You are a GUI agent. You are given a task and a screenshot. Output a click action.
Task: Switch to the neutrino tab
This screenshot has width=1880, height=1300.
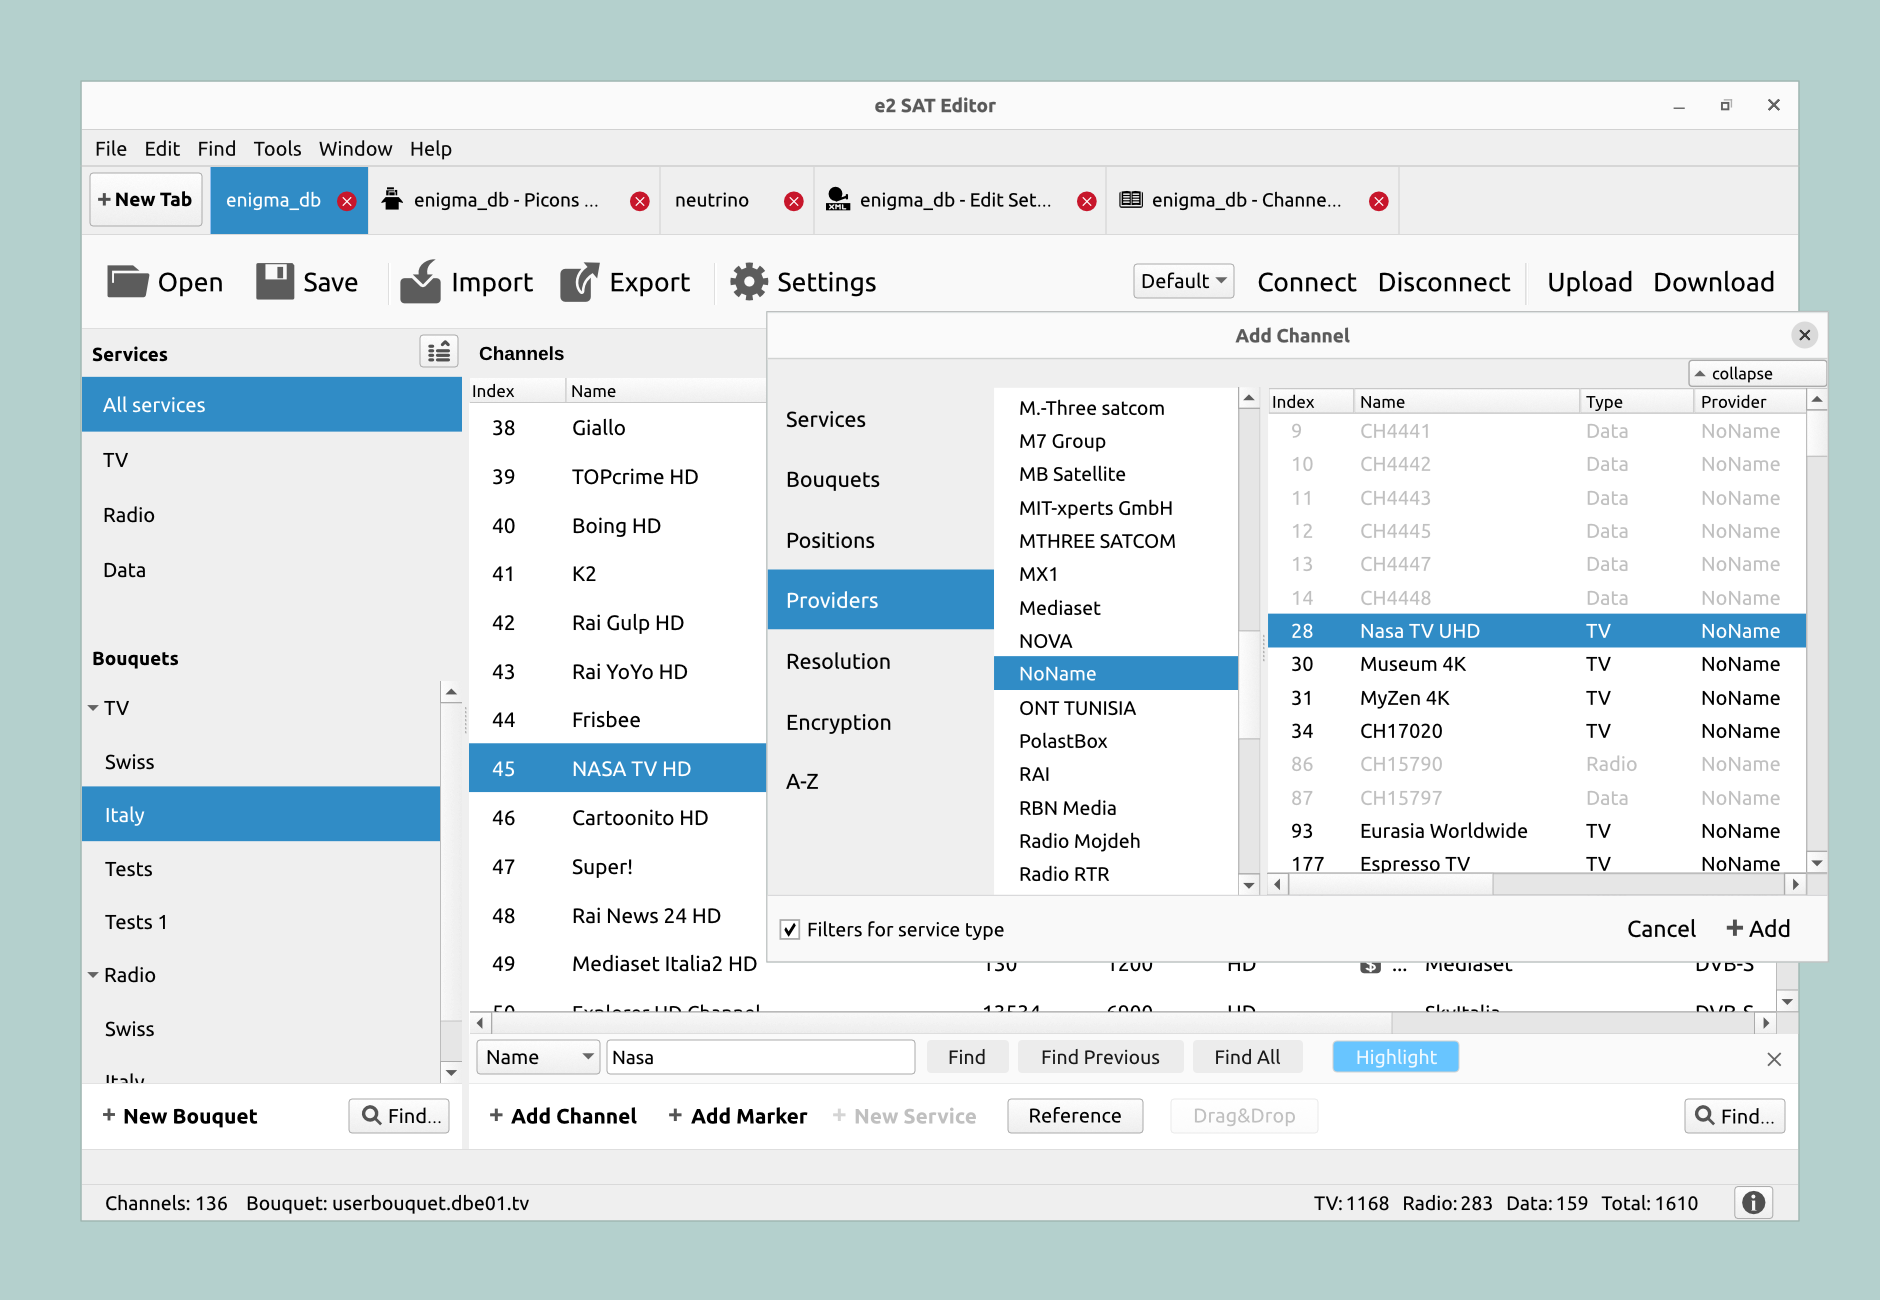(712, 200)
